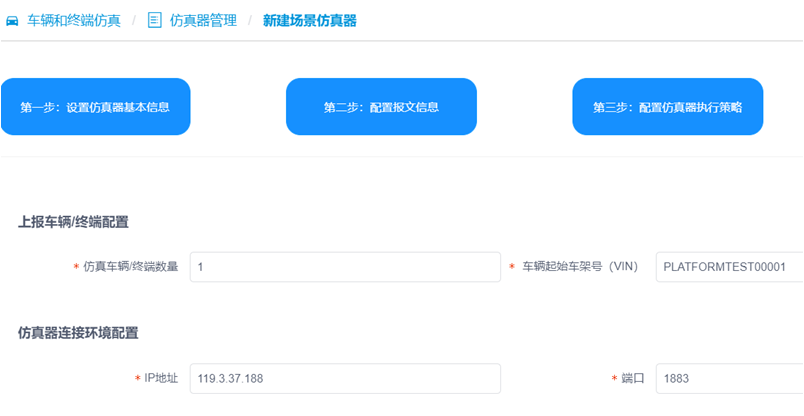Click the IP地址 field showing 119.3.37.188
This screenshot has height=416, width=804.
344,379
